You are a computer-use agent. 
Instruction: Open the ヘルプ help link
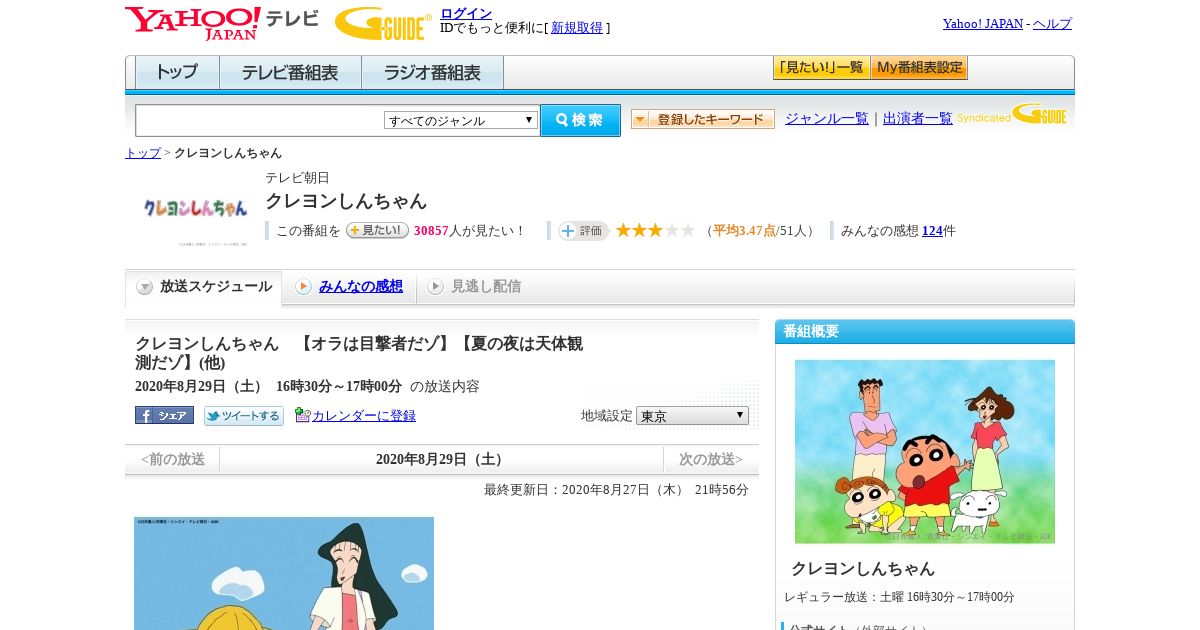pos(1052,23)
